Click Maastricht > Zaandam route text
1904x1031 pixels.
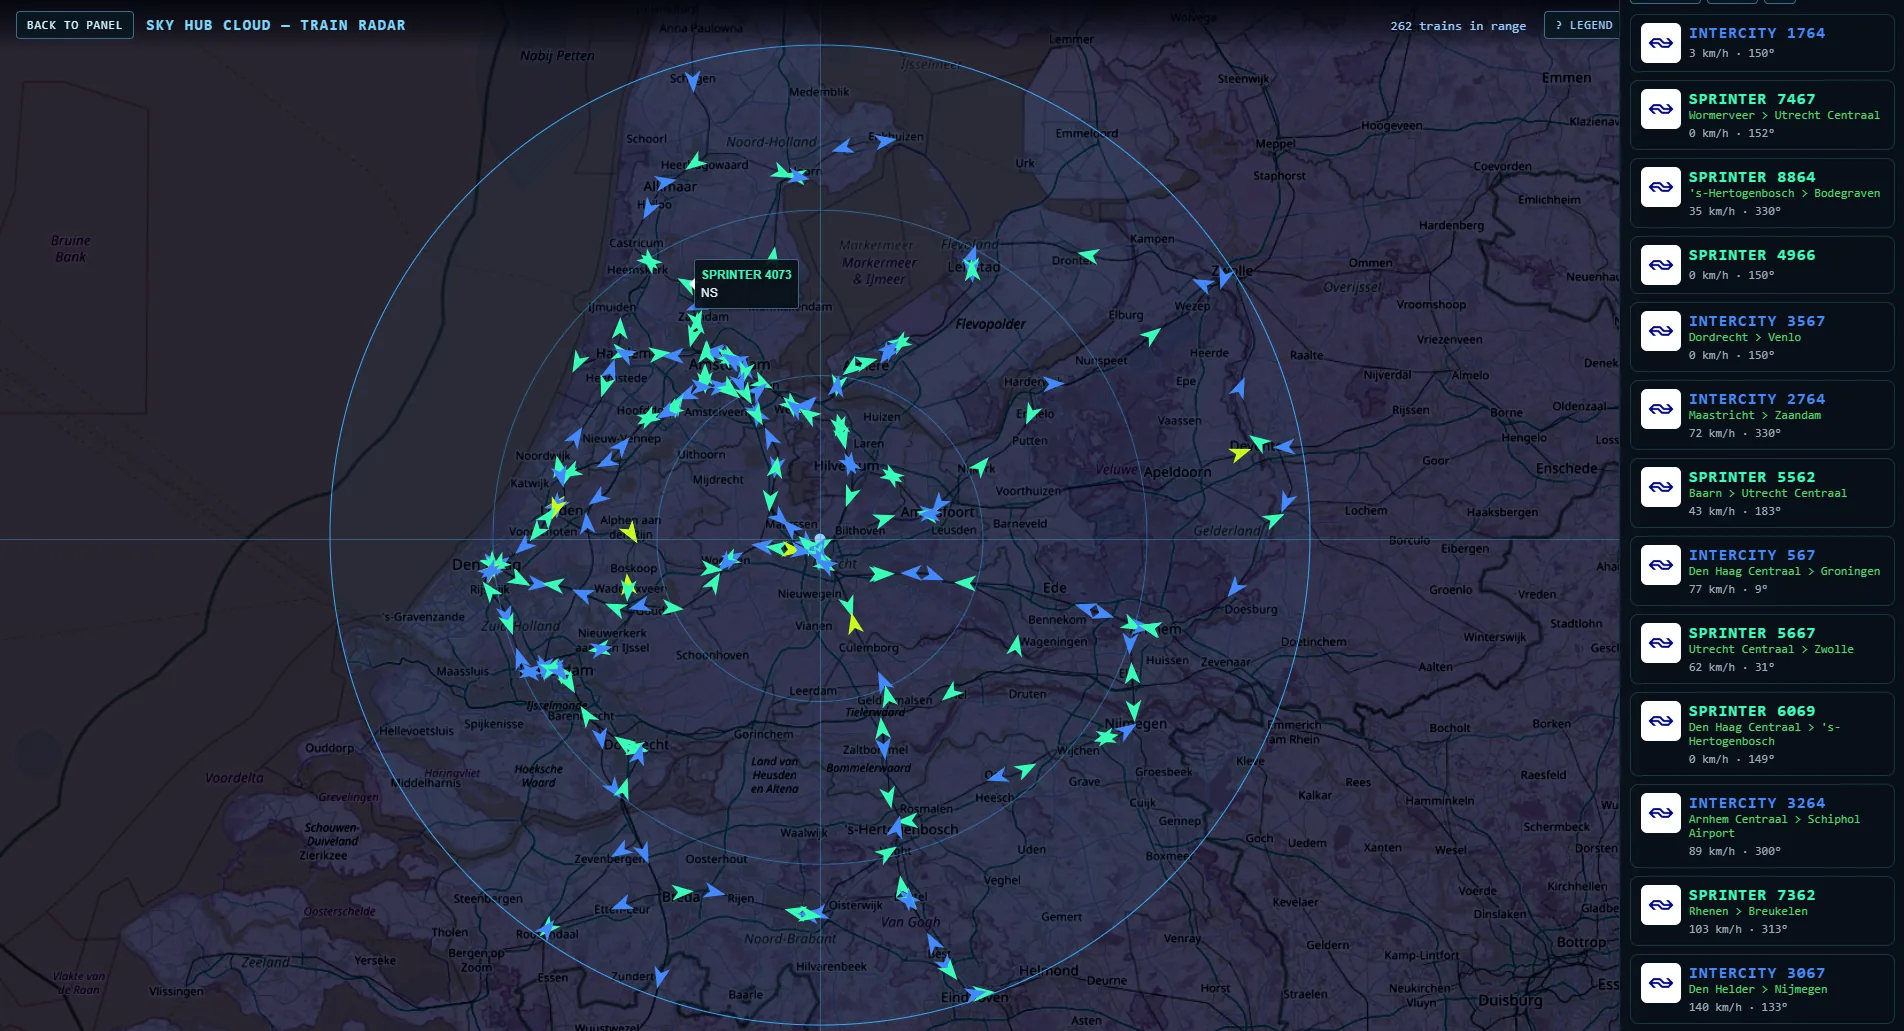pos(1755,415)
